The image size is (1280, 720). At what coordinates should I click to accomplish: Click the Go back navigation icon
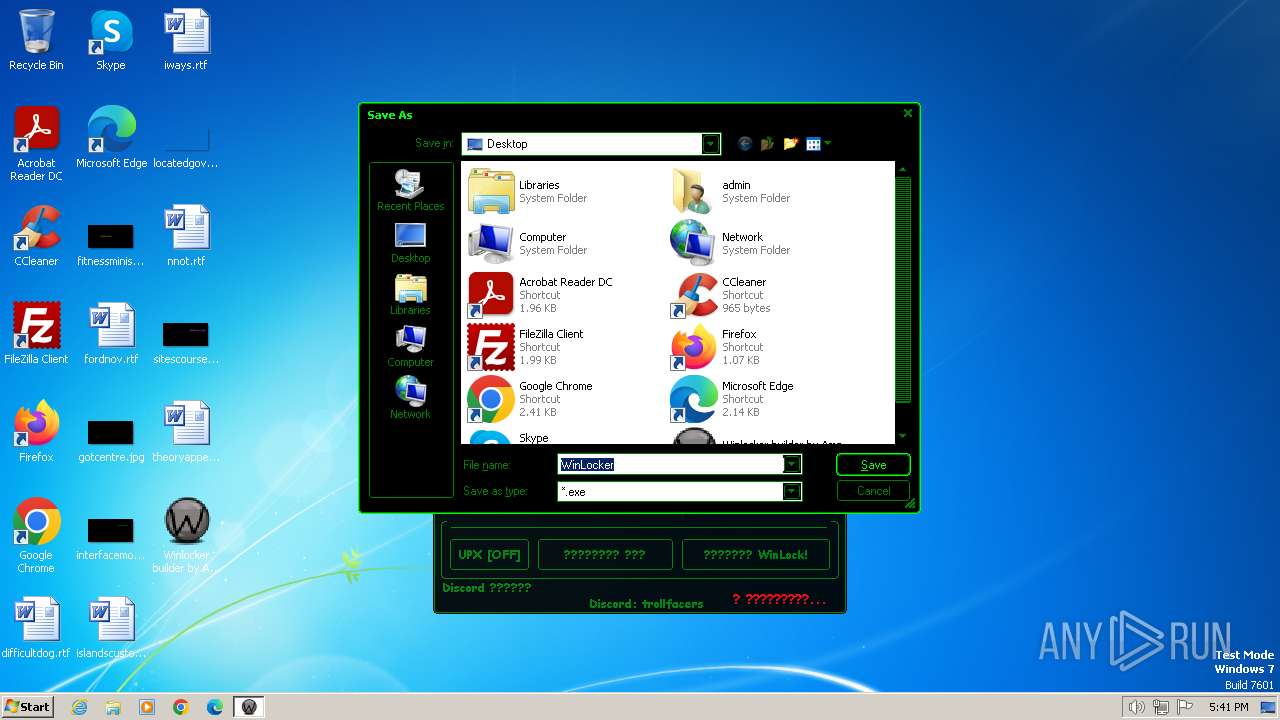[x=745, y=144]
